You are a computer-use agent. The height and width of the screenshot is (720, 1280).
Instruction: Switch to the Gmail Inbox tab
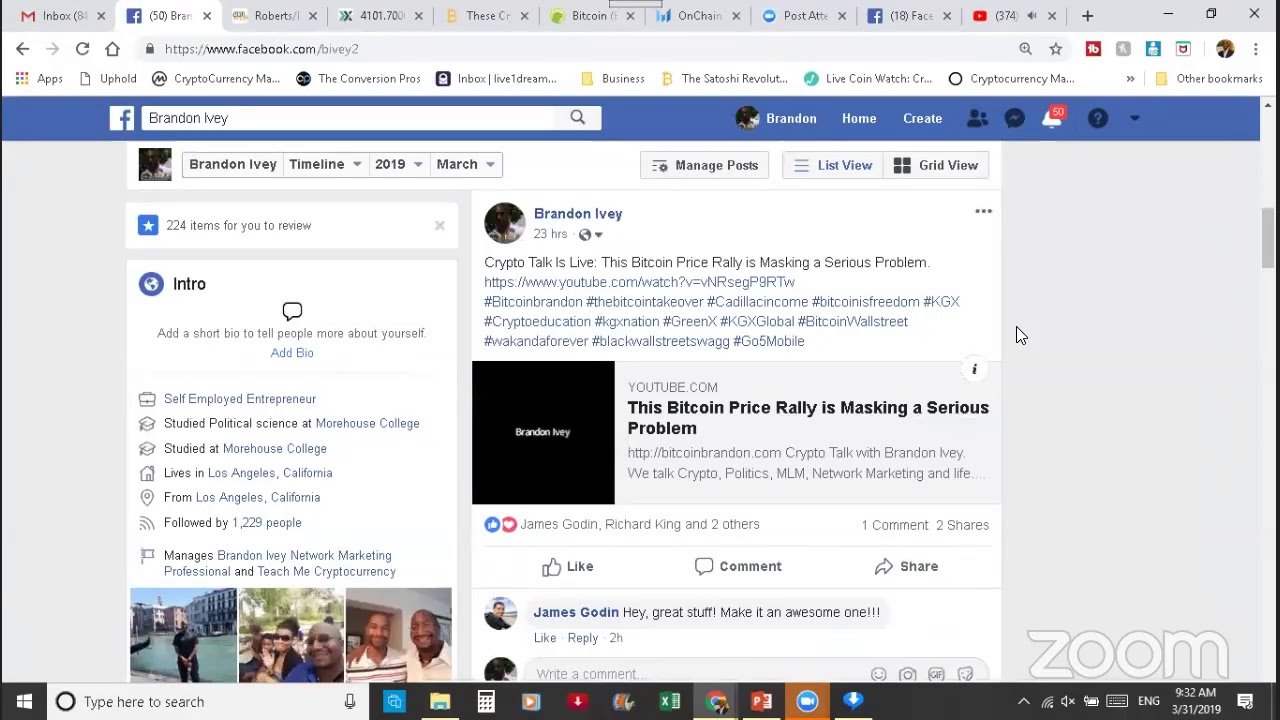[63, 16]
